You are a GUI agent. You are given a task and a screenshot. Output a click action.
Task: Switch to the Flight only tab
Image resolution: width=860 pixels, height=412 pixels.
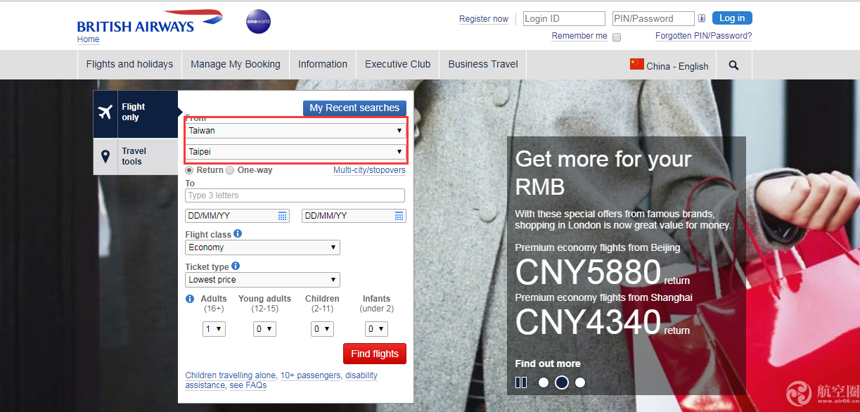(136, 114)
